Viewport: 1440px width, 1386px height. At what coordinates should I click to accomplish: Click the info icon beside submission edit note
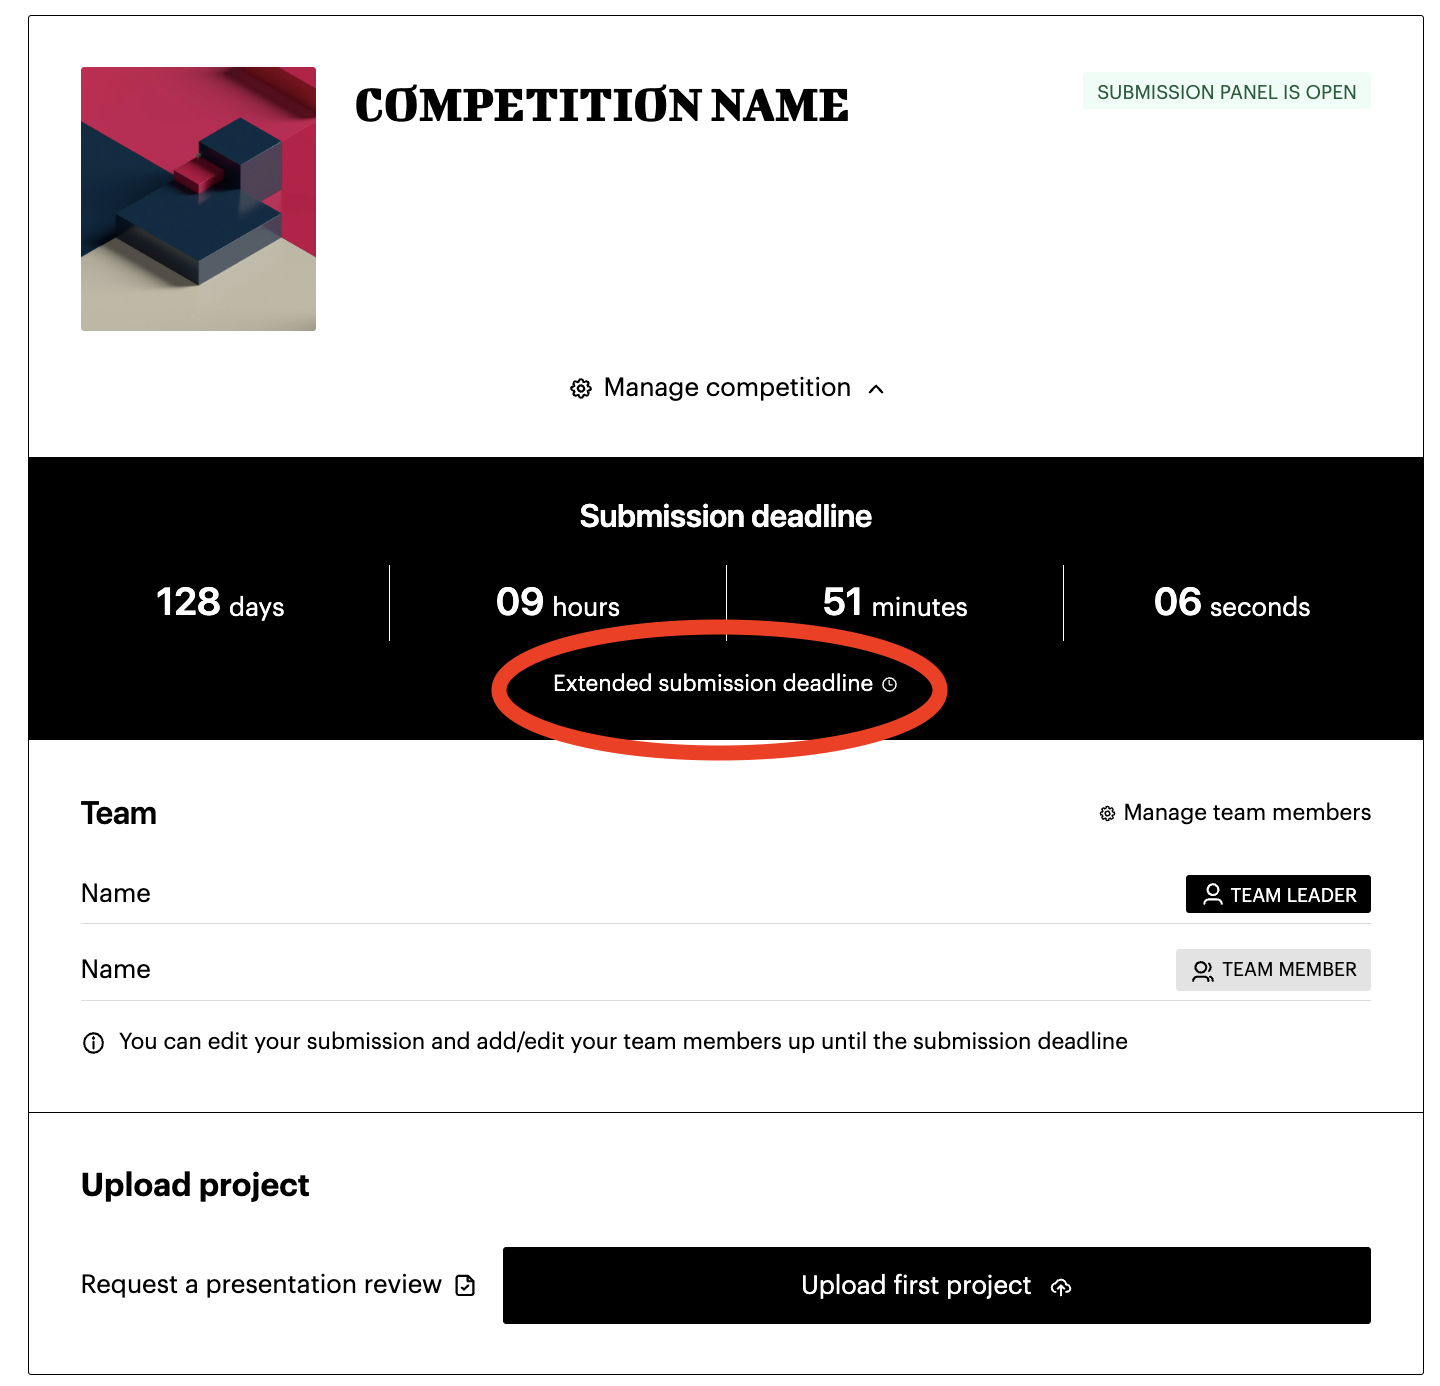pos(93,1043)
